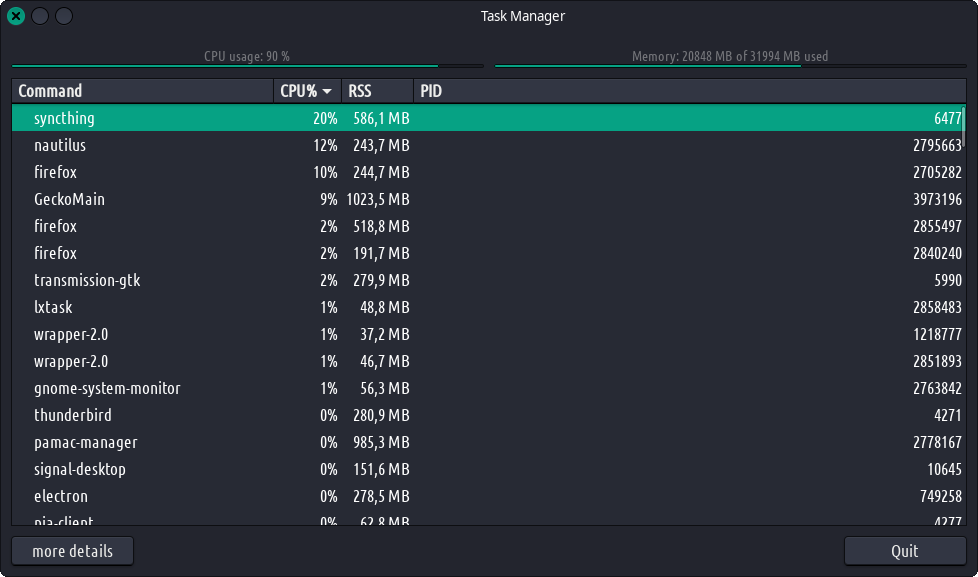
Task: Click the process list vertical scrollbar
Action: [964, 300]
